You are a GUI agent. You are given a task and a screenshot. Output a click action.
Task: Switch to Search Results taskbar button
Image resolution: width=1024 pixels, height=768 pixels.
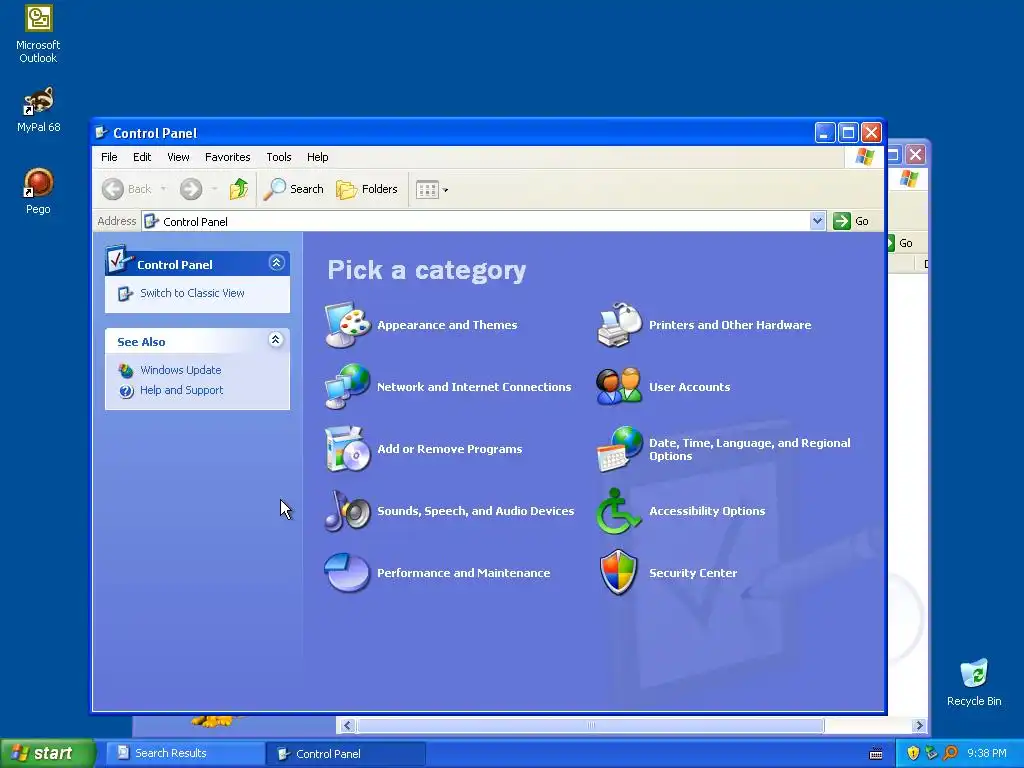184,753
